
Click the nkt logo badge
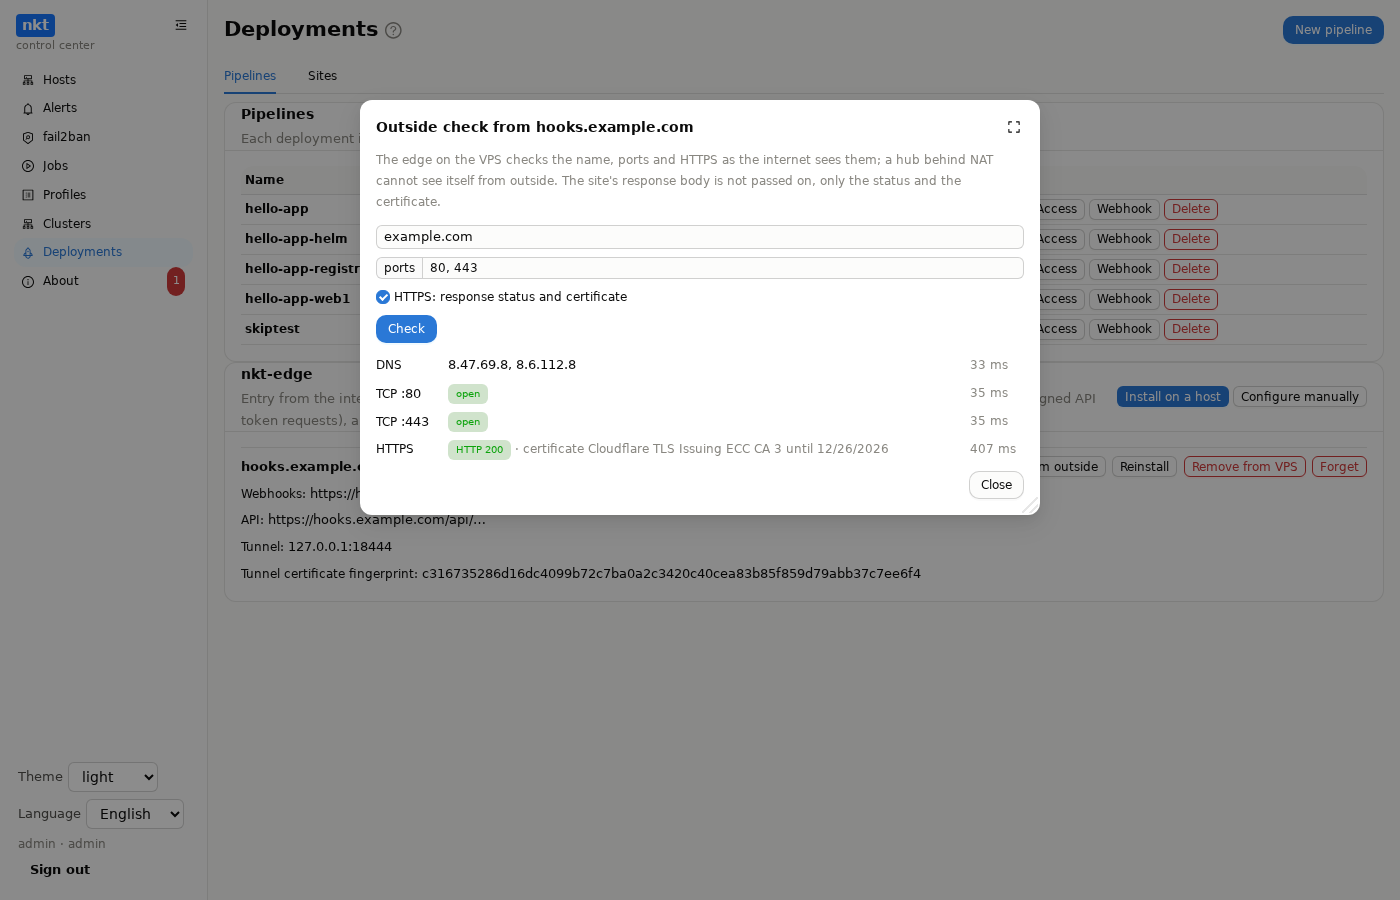tap(35, 25)
